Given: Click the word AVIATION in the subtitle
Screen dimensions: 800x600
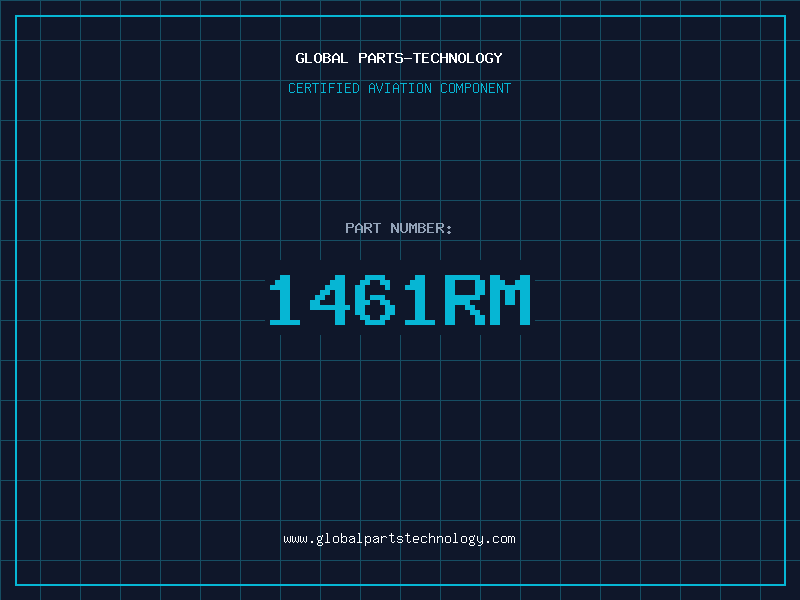Looking at the screenshot, I should [399, 88].
